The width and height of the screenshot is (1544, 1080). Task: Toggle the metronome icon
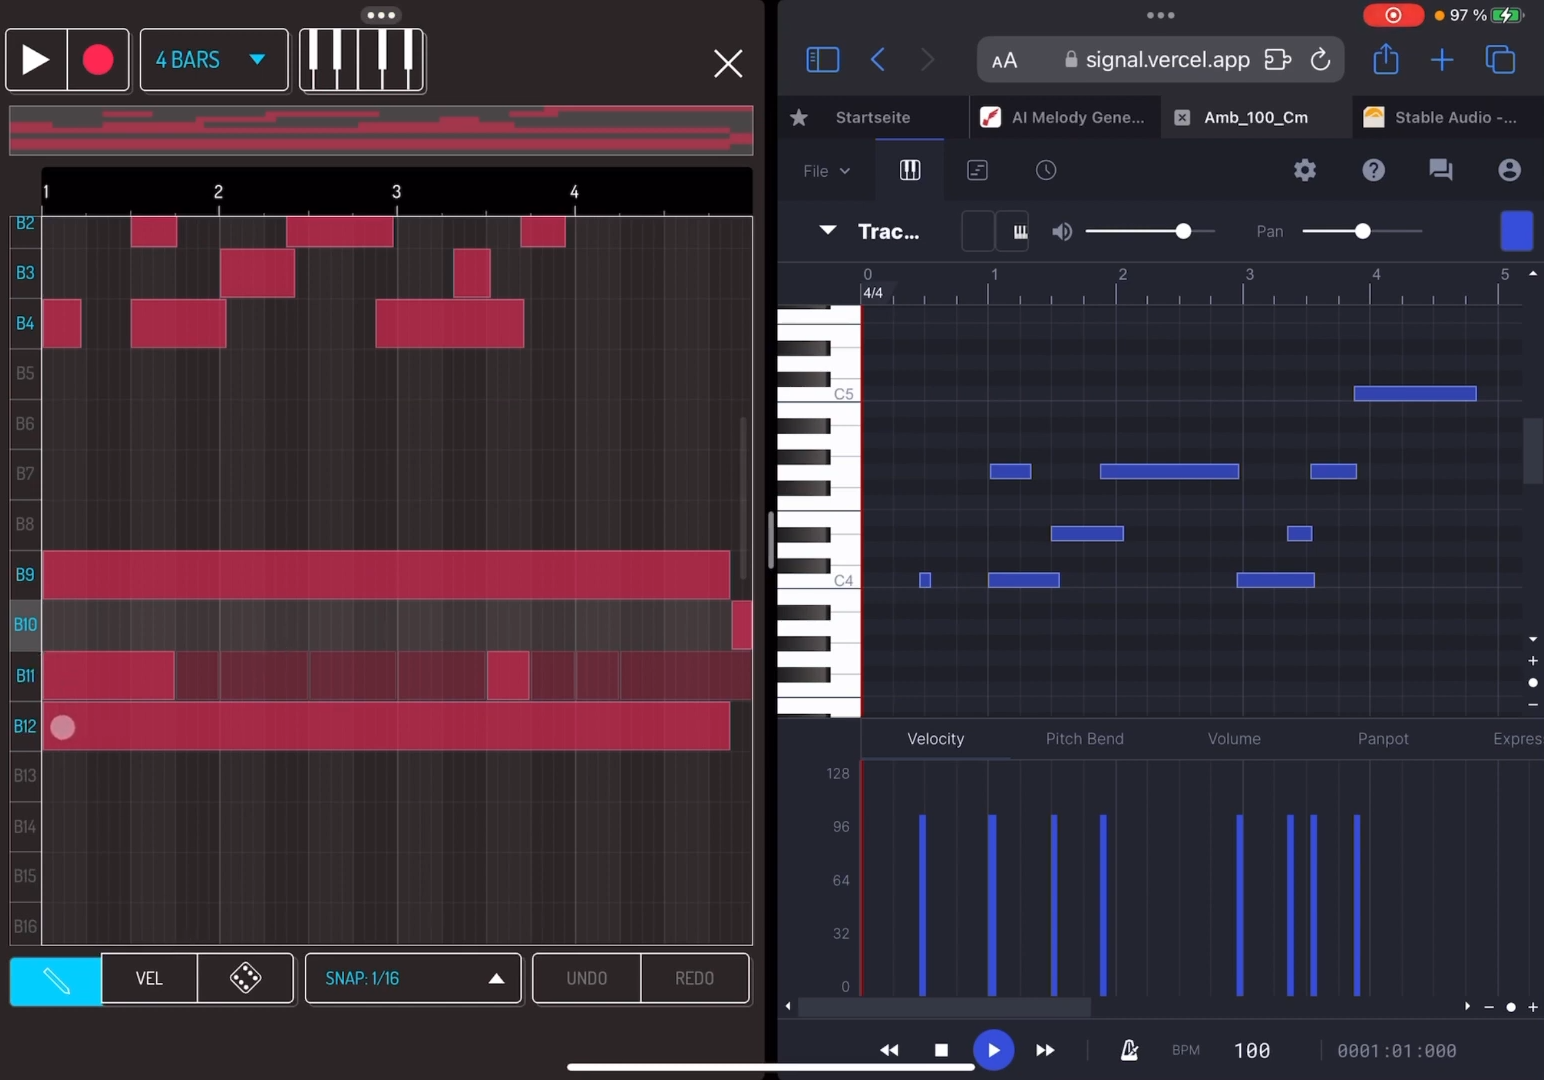(x=1129, y=1050)
